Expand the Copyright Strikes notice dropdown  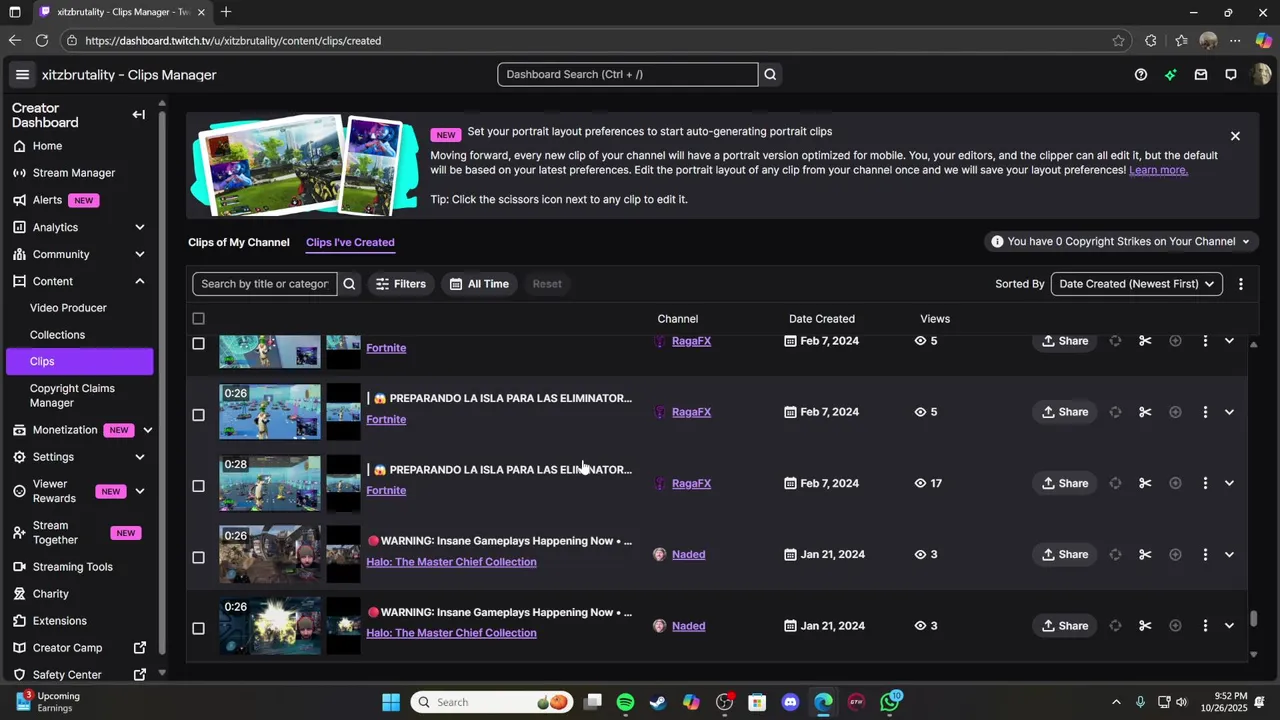[x=1120, y=241]
